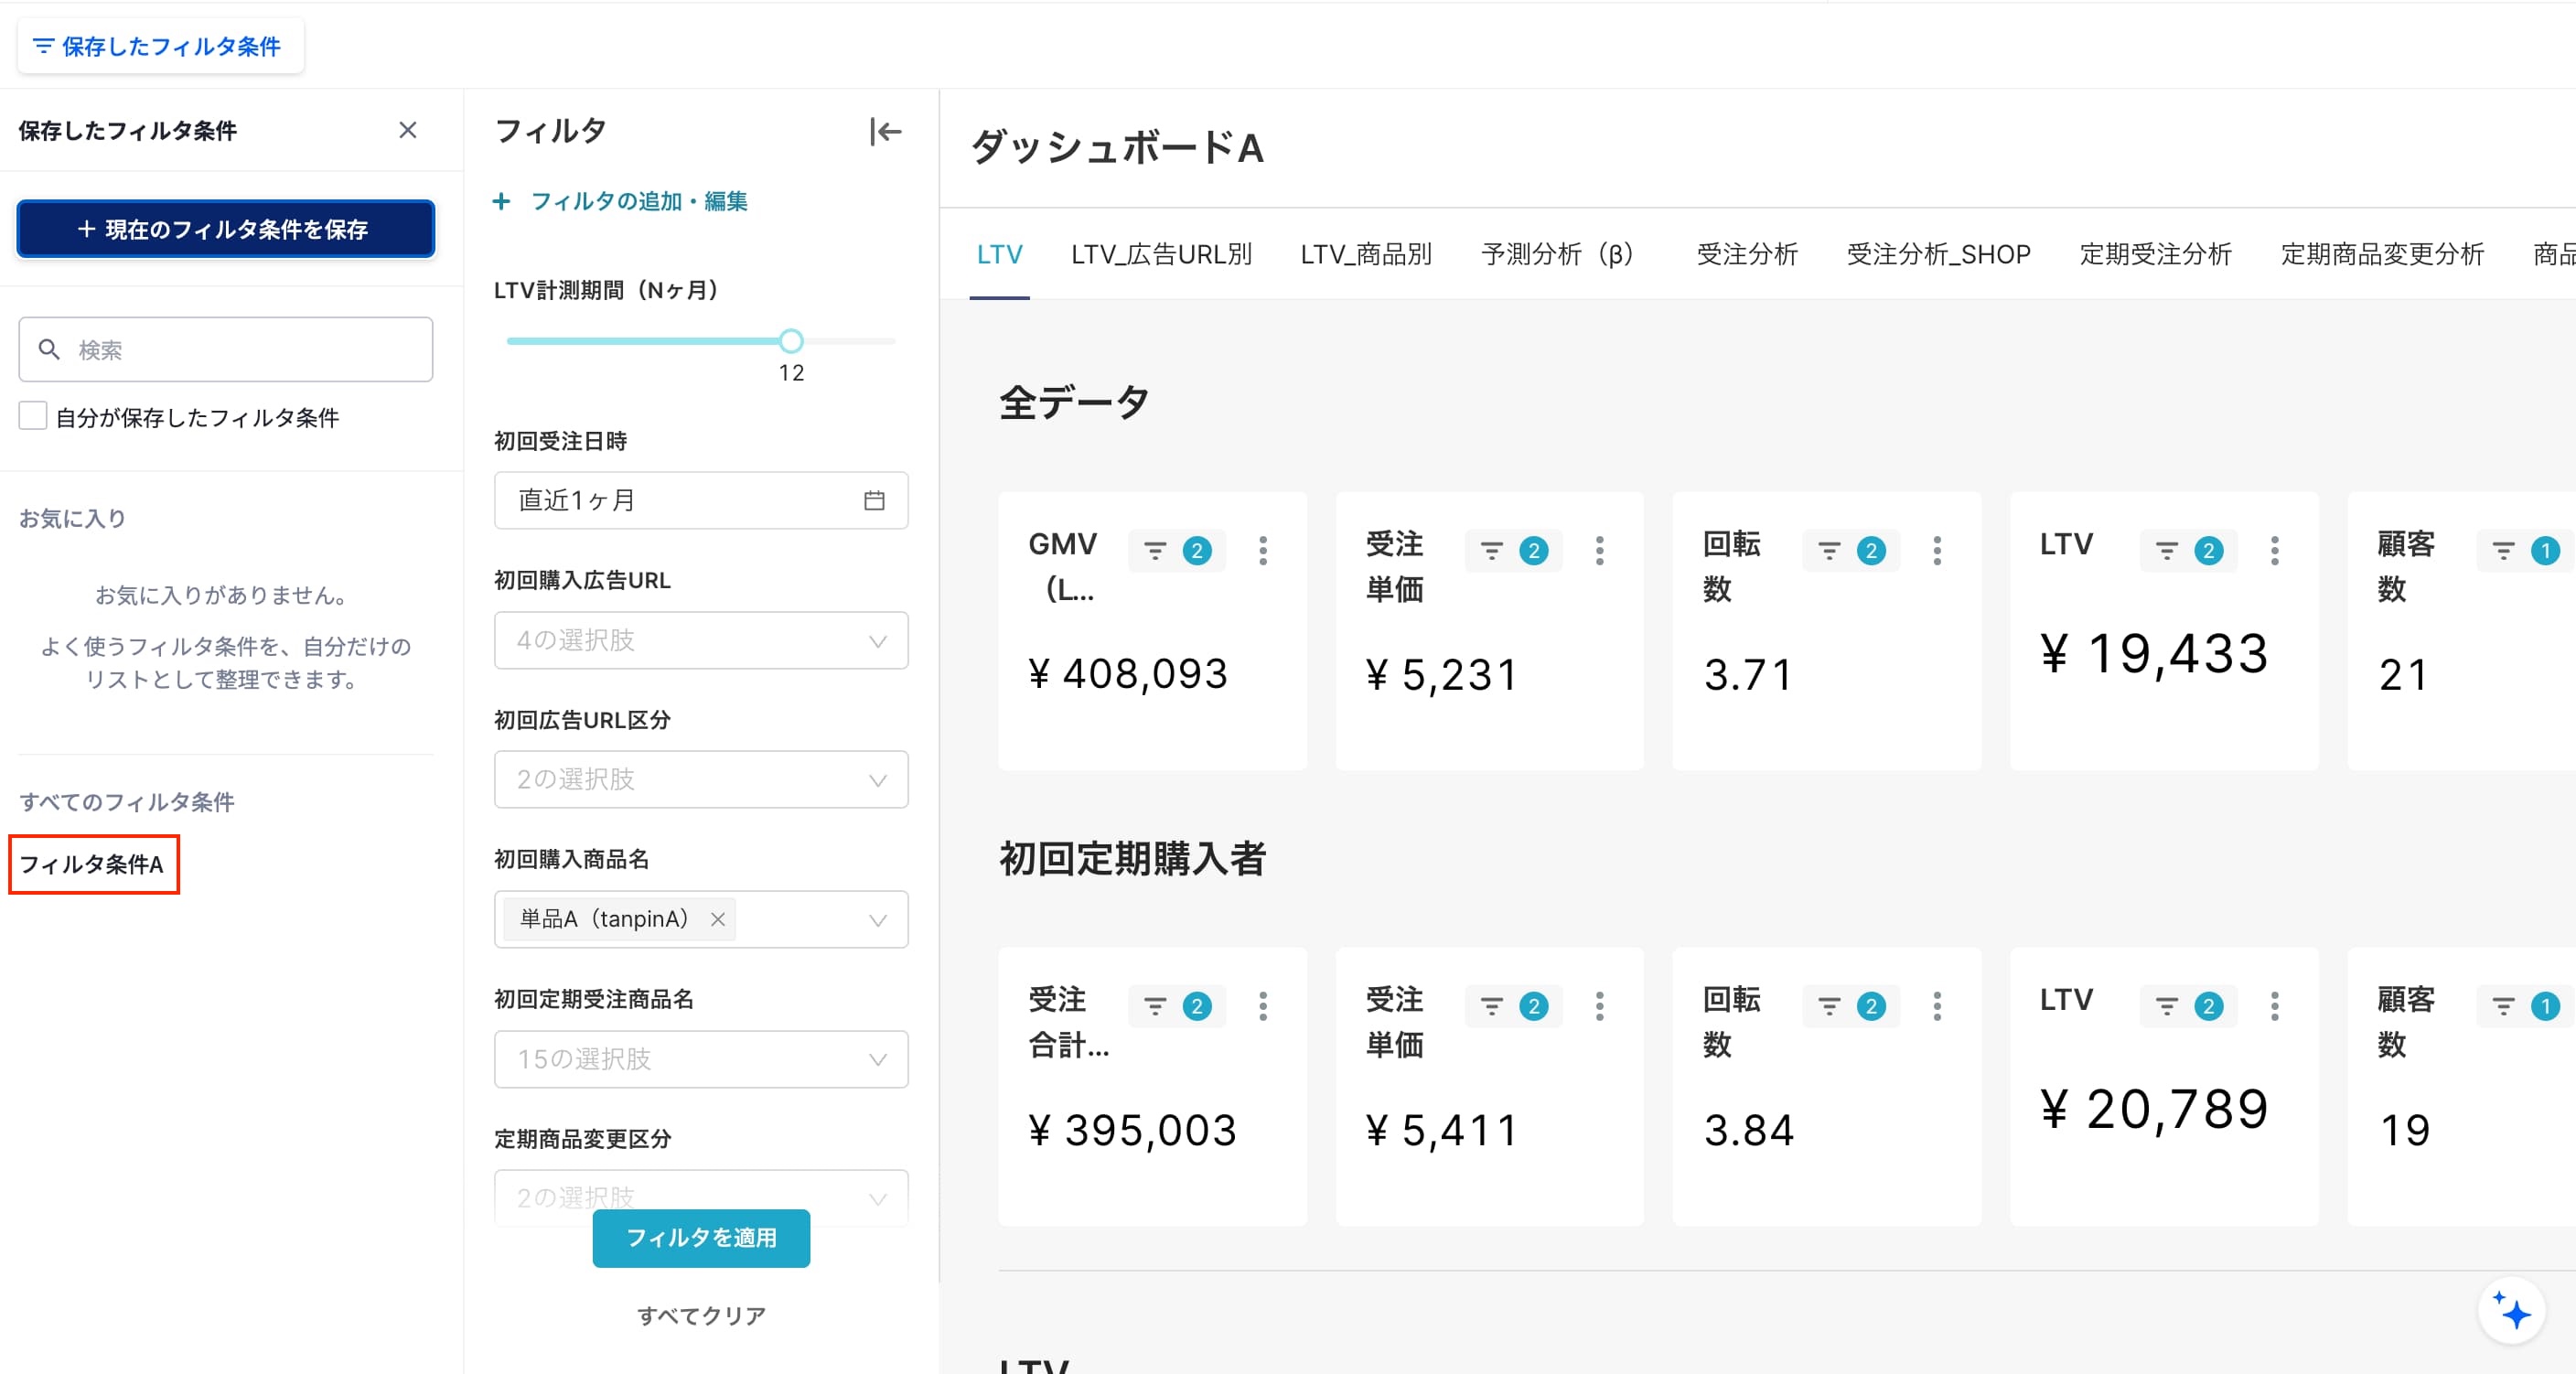2576x1374 pixels.
Task: Click 保存したフィルタ条件 button at top
Action: click(x=160, y=46)
